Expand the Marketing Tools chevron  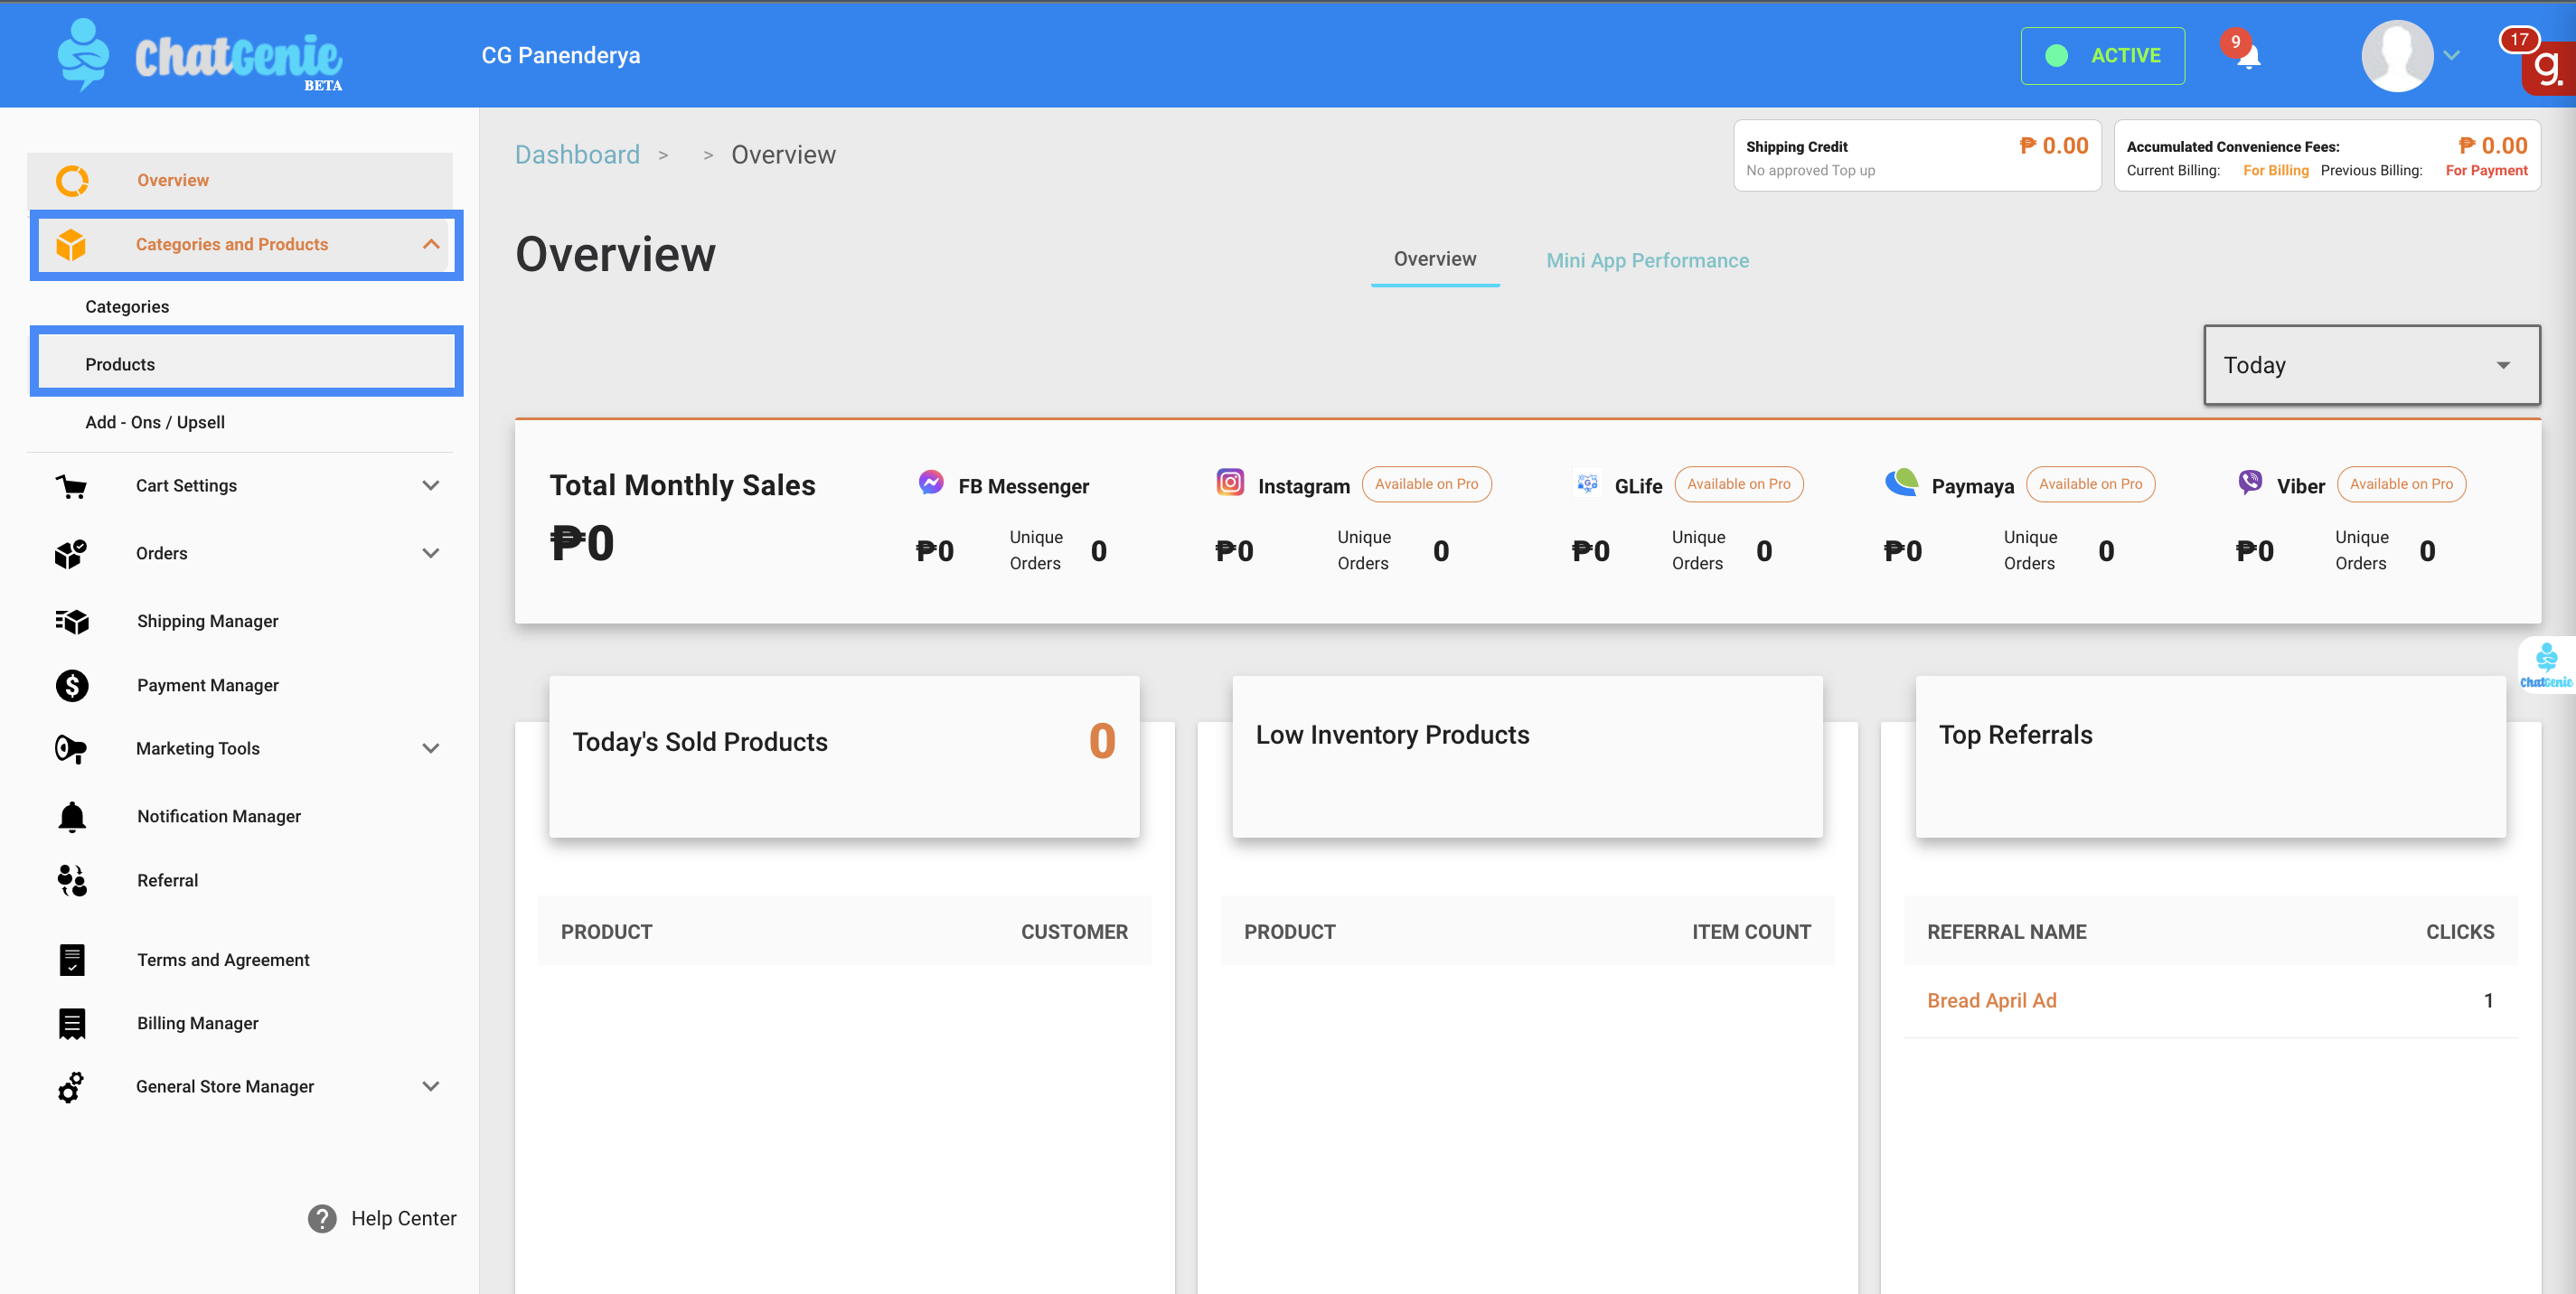[x=431, y=748]
